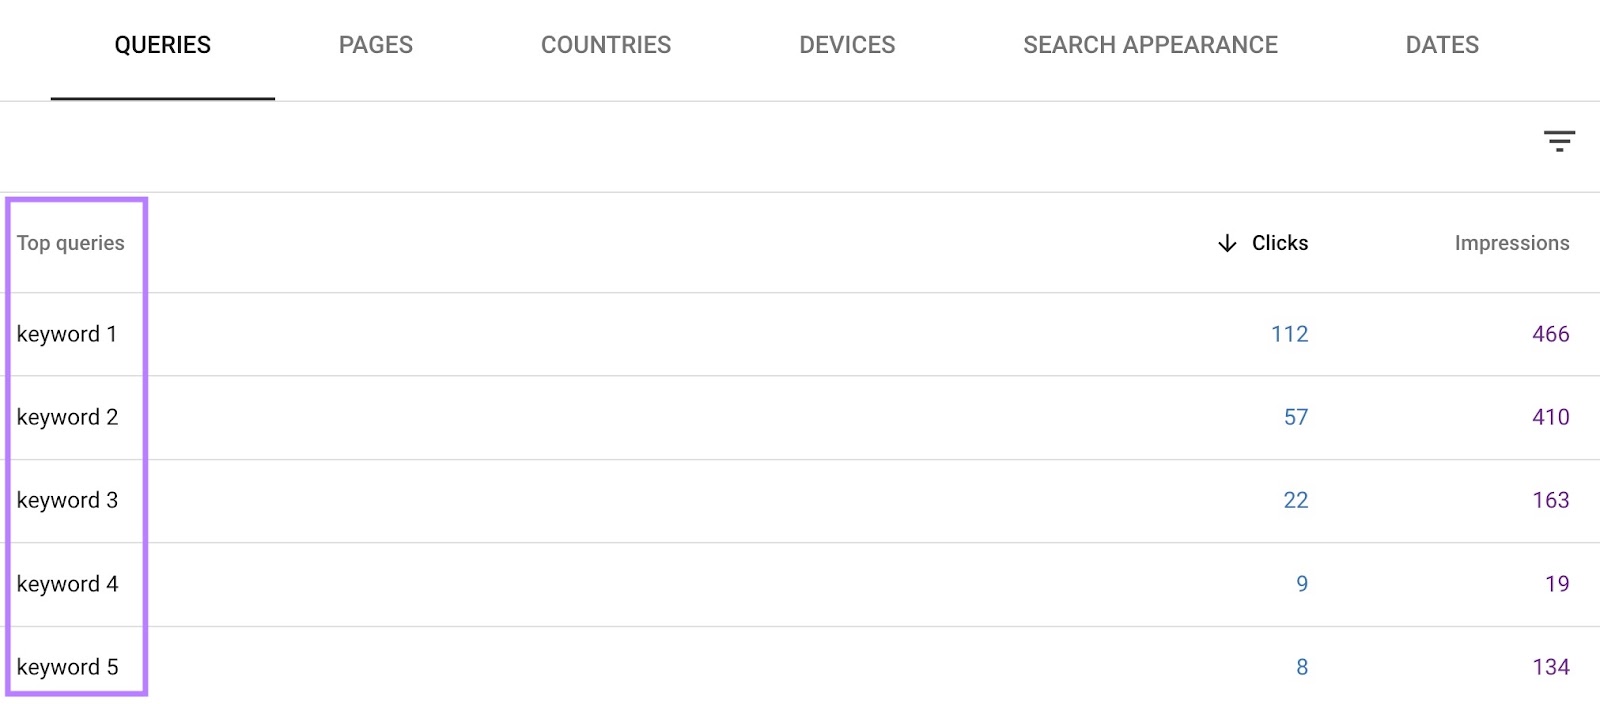Screen dimensions: 1600x704
Task: Open the SEARCH APPEARANCE tab
Action: 1150,44
